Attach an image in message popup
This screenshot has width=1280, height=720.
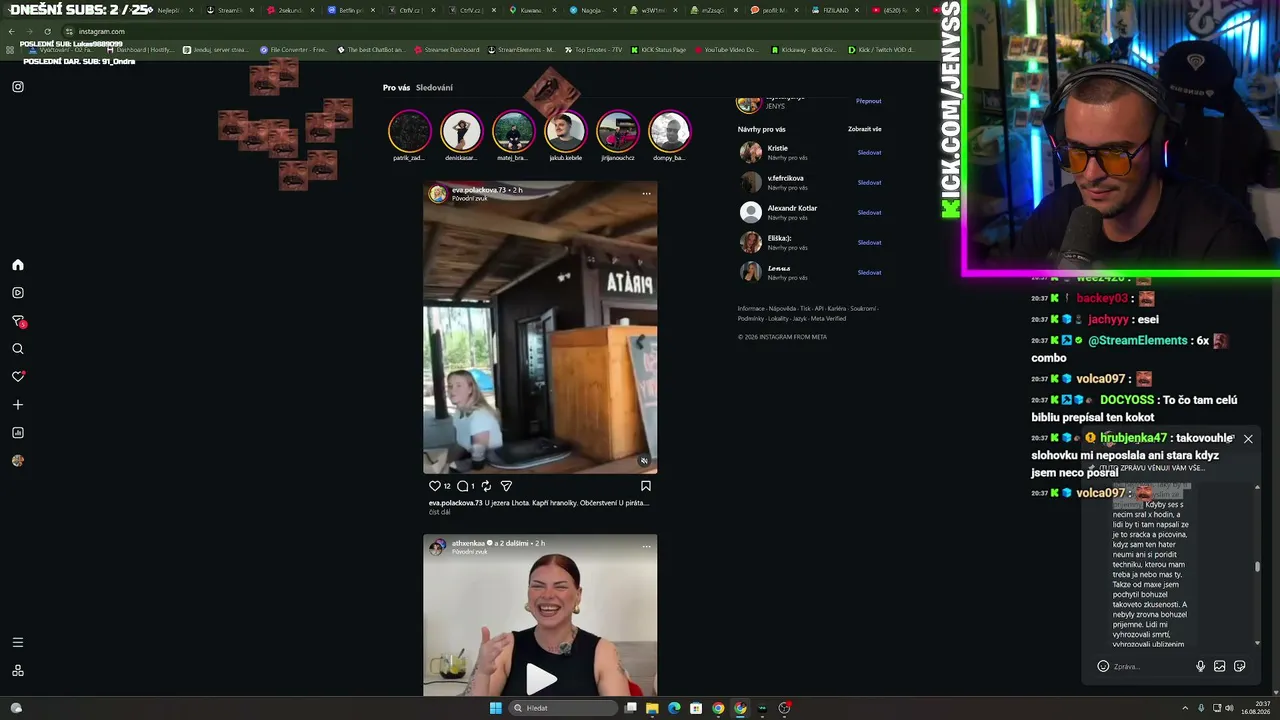(1220, 667)
